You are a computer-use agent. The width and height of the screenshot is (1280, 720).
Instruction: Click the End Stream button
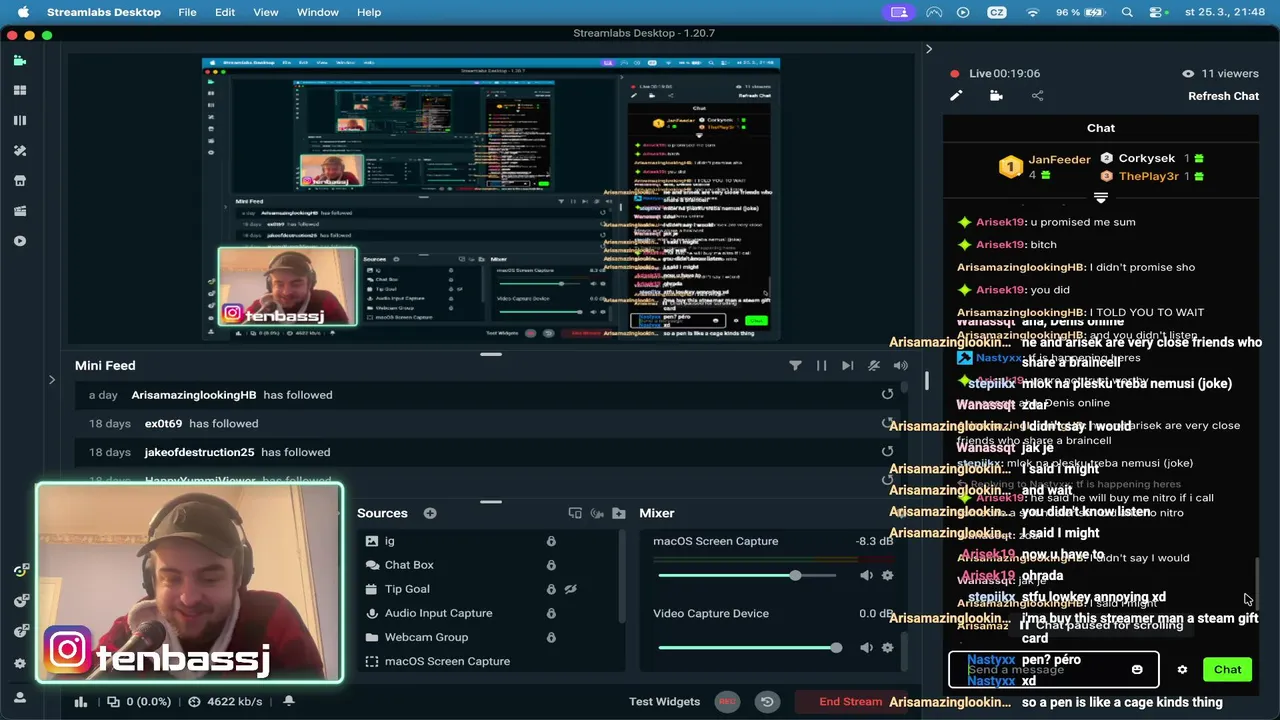[x=850, y=702]
